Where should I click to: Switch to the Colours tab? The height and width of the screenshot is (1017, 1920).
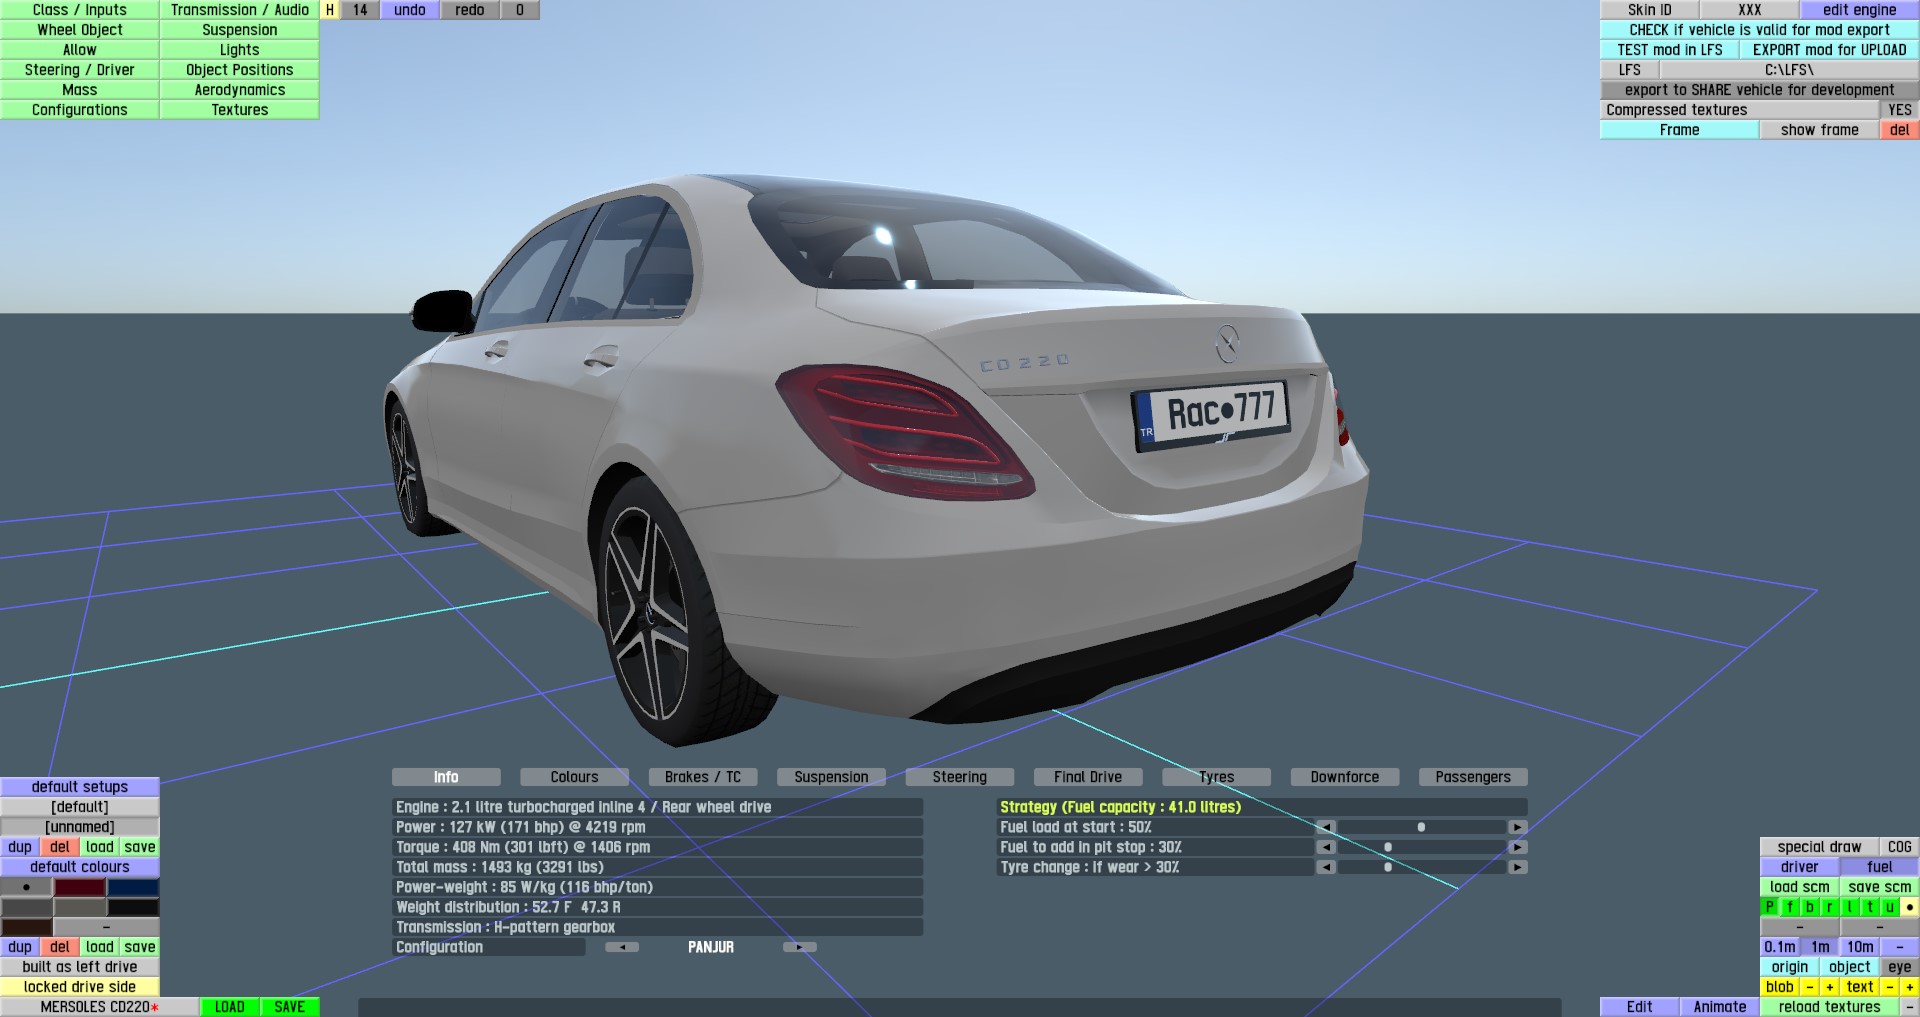[x=574, y=777]
